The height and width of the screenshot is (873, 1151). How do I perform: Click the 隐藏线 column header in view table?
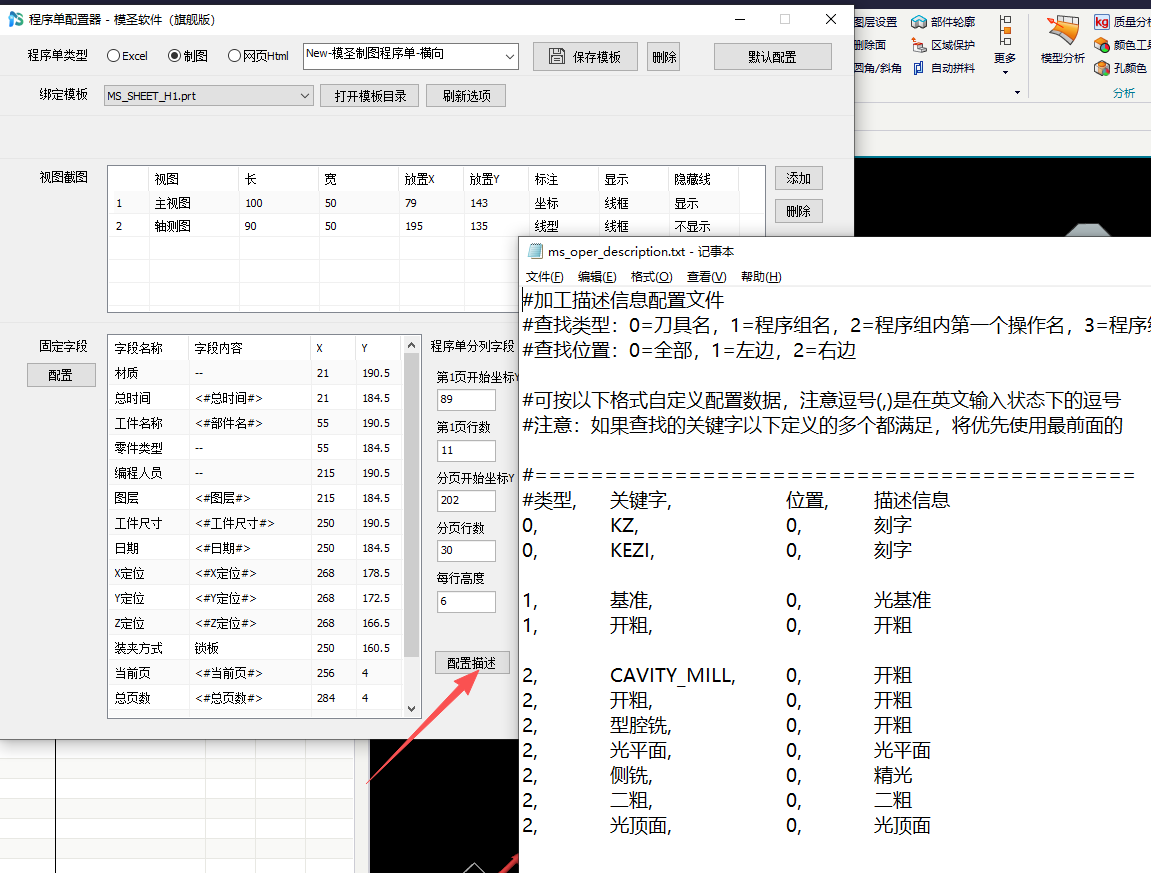[x=703, y=179]
